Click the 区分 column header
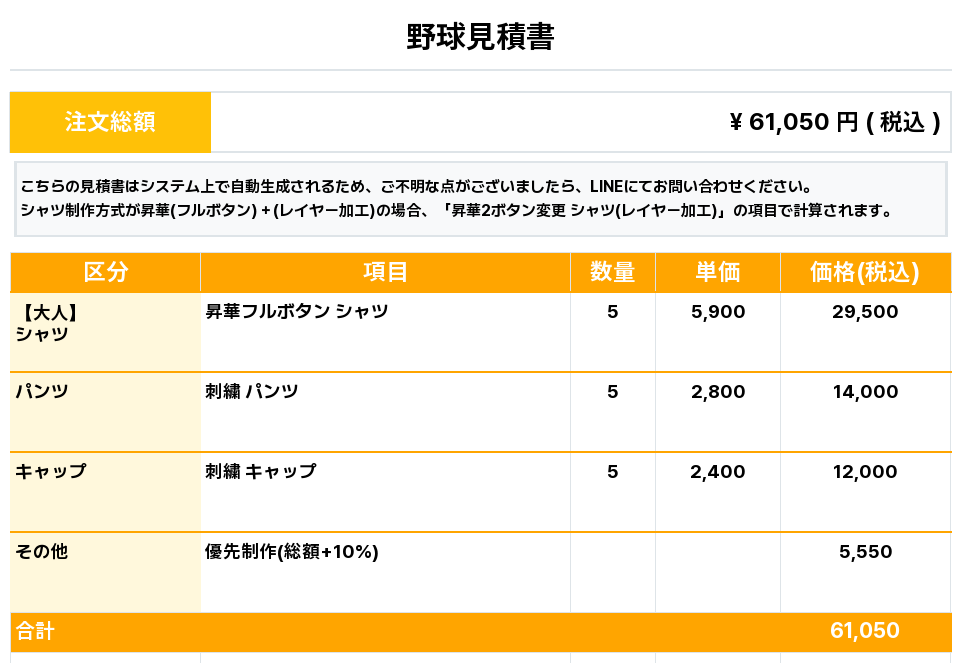Viewport: 961px width, 663px height. coord(105,272)
